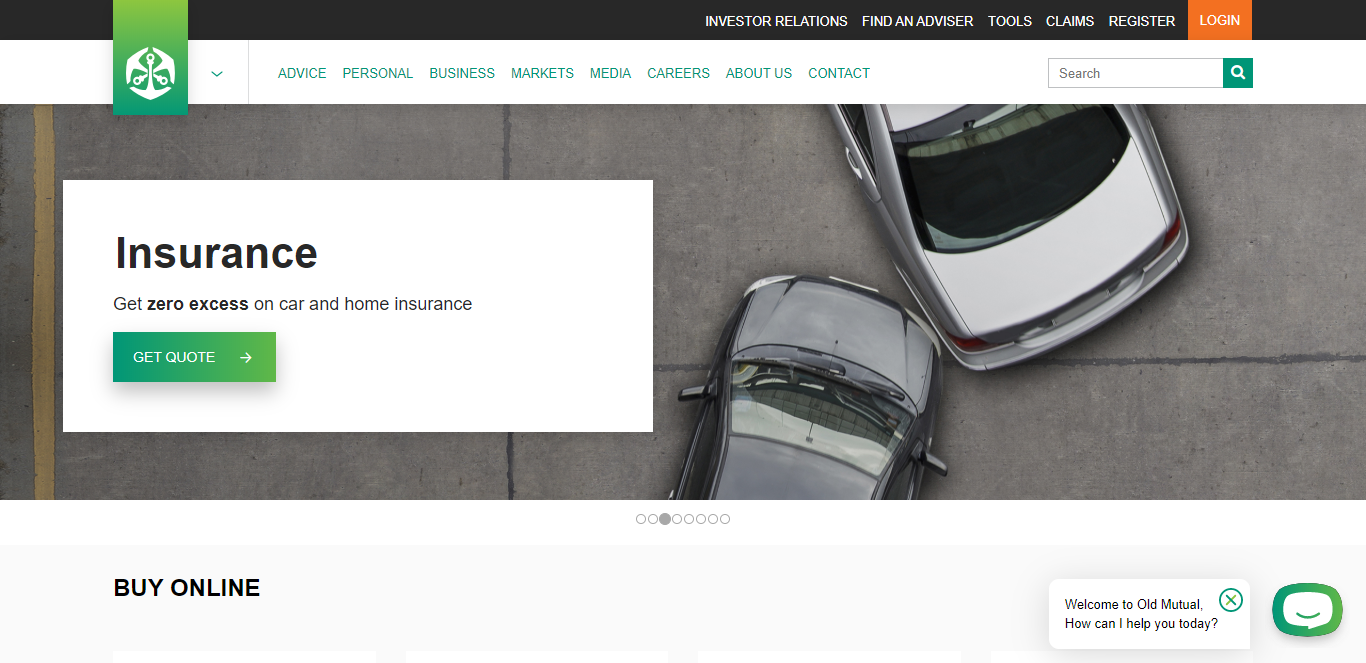Select the last carousel slide dot
Image resolution: width=1366 pixels, height=663 pixels.
coord(725,519)
